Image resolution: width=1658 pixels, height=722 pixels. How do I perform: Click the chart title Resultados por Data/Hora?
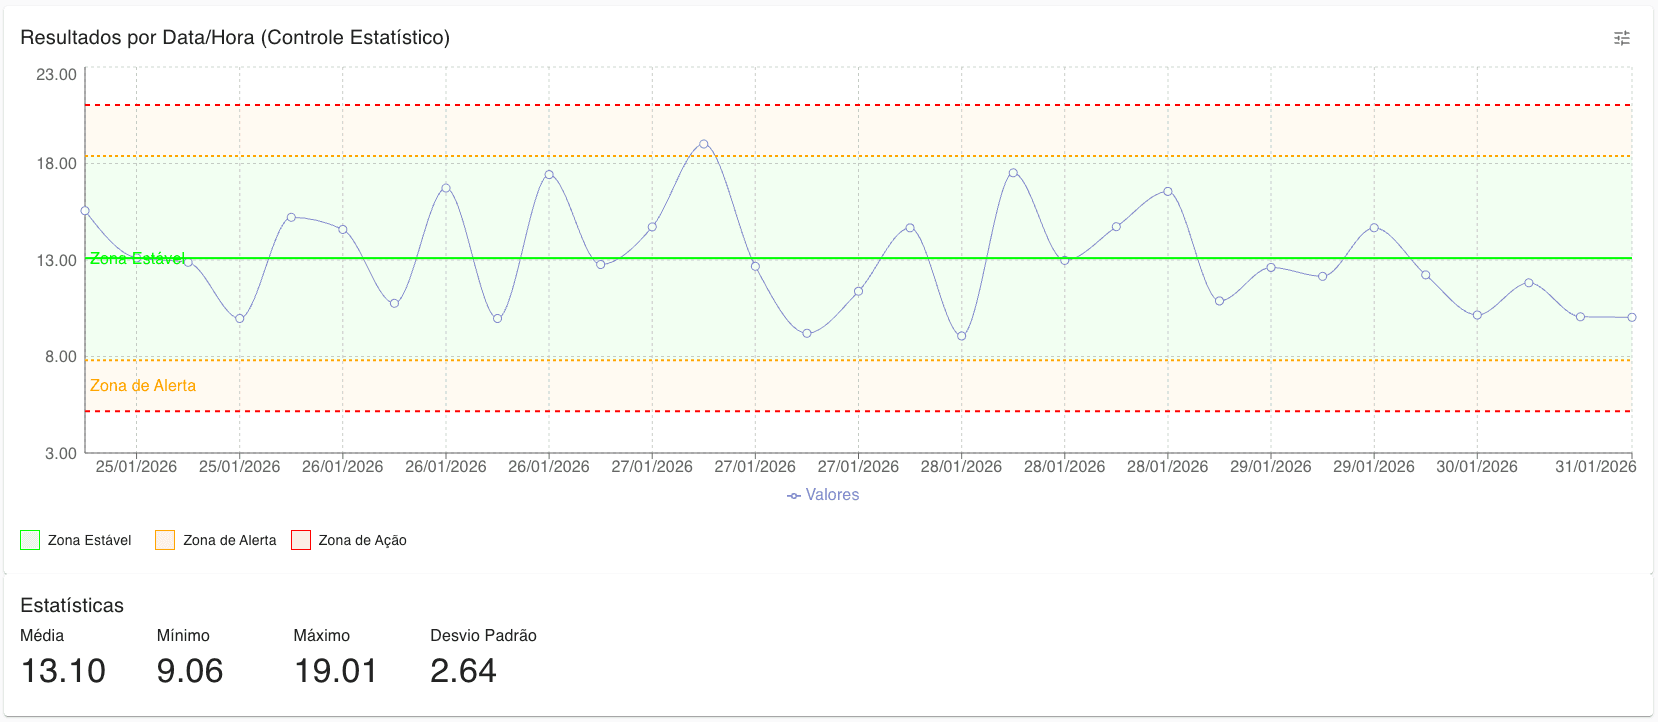click(x=235, y=38)
